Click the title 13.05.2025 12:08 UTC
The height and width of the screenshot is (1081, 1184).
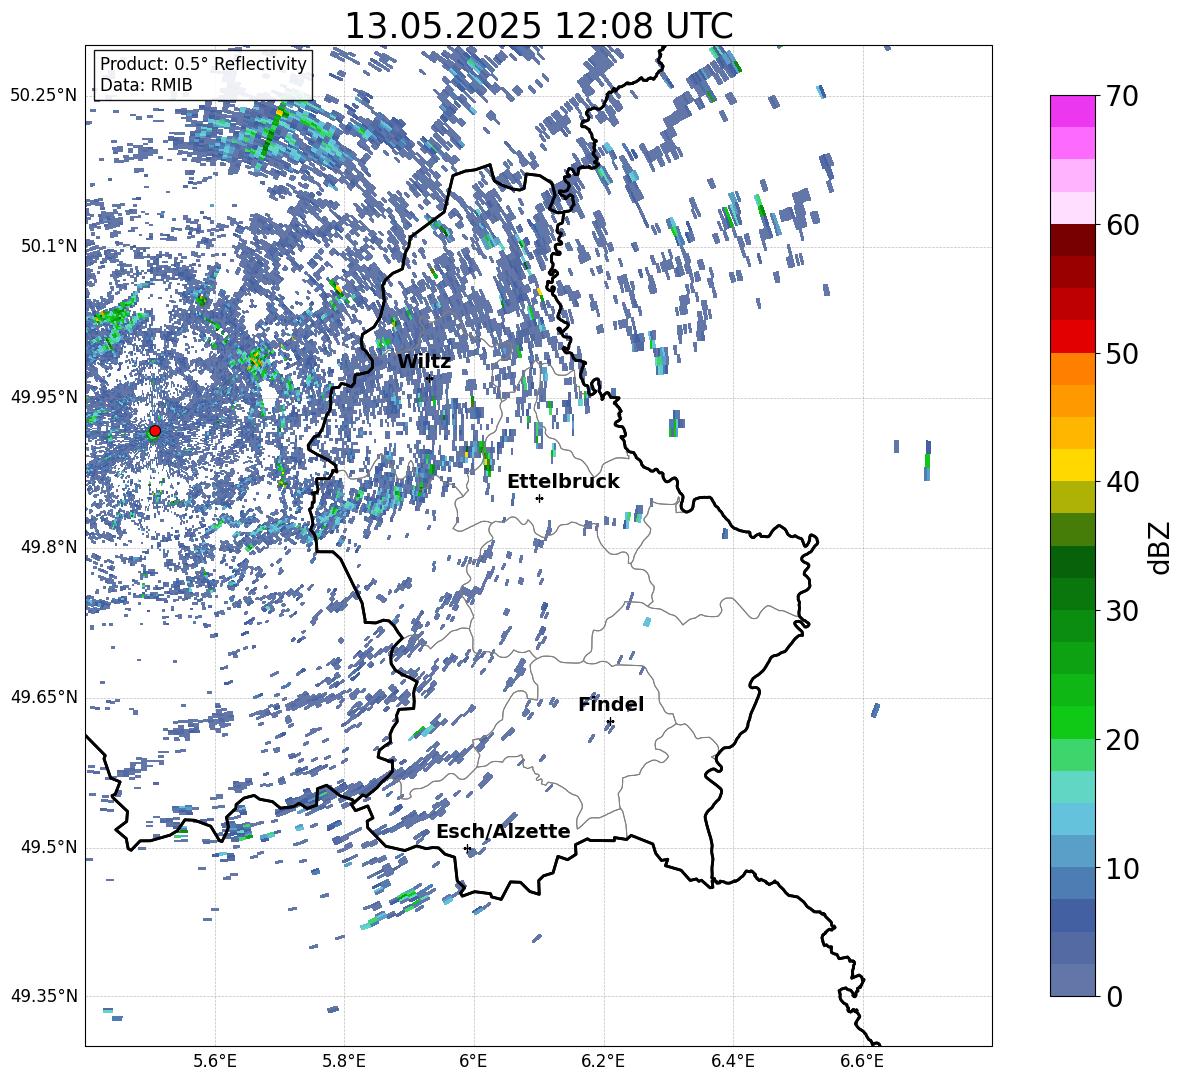pos(539,26)
